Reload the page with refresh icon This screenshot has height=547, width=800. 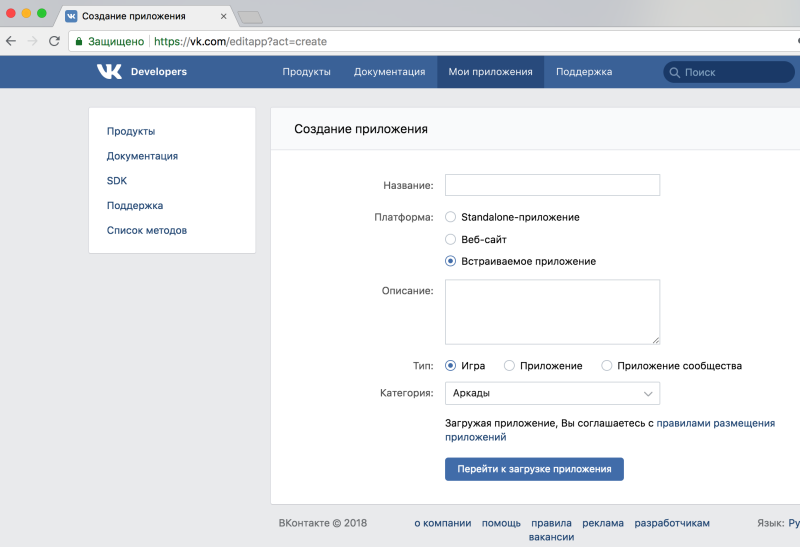54,41
